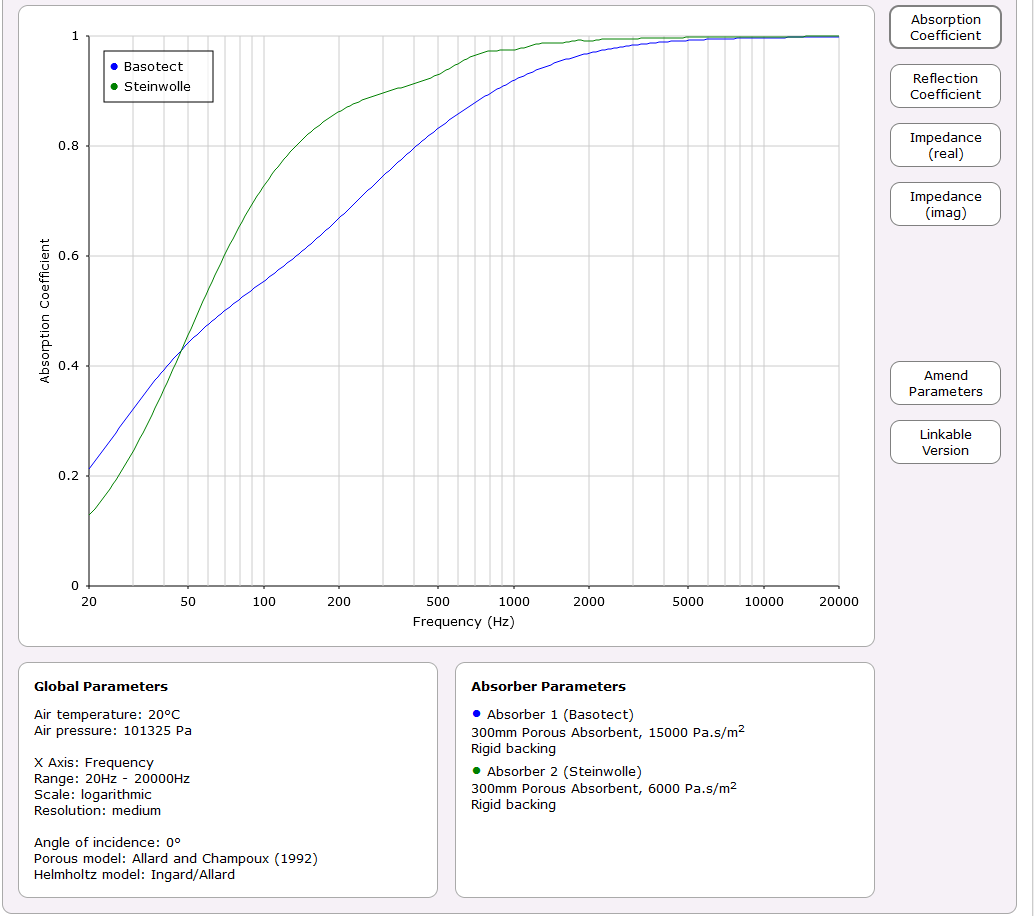Open the Impedance (real) plot
The image size is (1034, 916).
945,146
